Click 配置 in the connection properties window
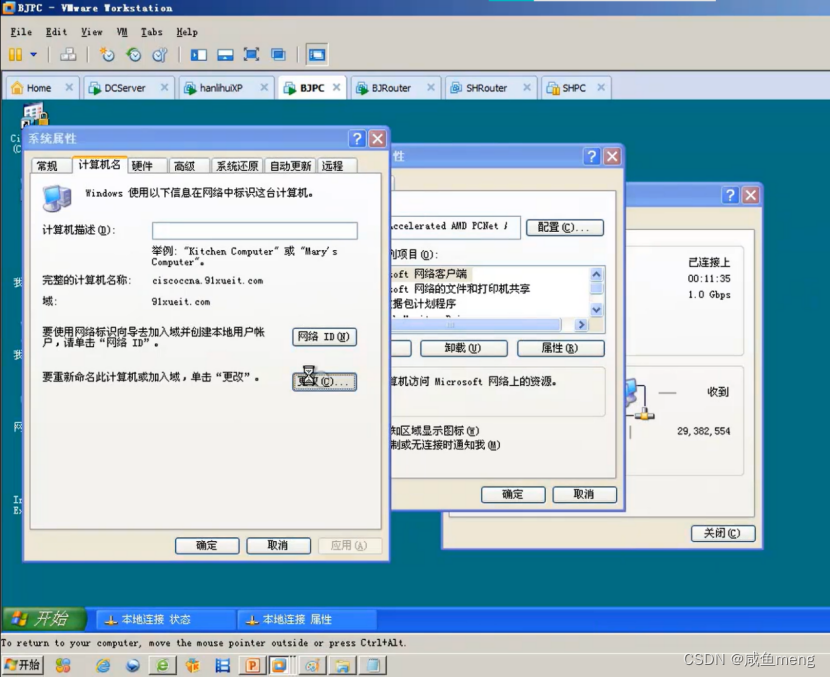The image size is (830, 678). click(x=565, y=228)
